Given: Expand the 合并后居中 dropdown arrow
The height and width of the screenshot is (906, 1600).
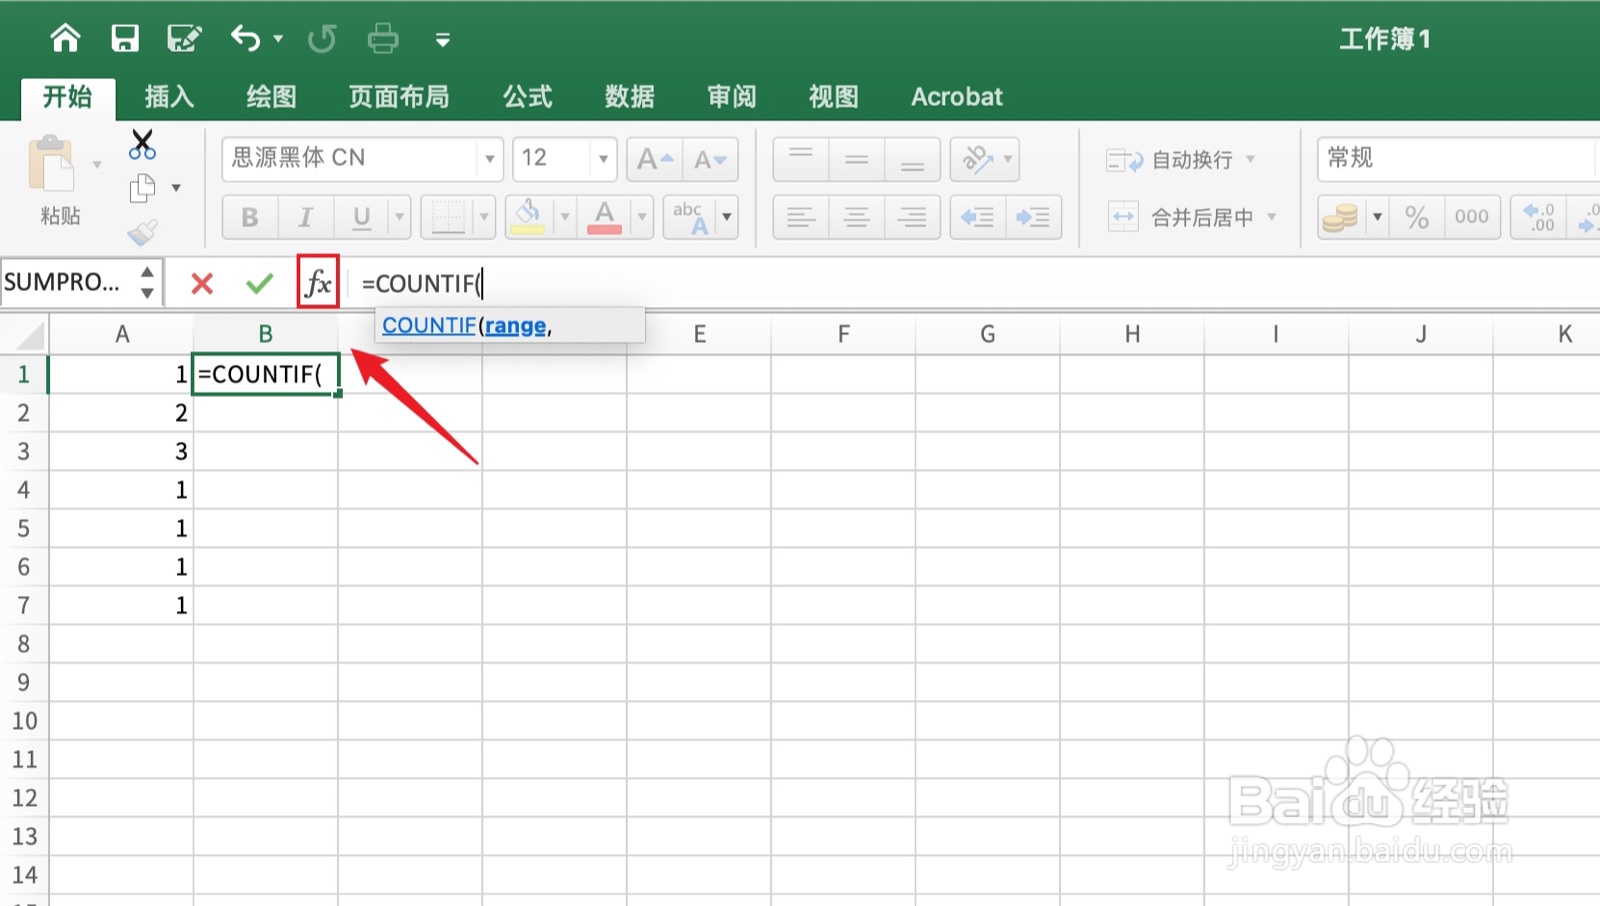Looking at the screenshot, I should tap(1273, 217).
